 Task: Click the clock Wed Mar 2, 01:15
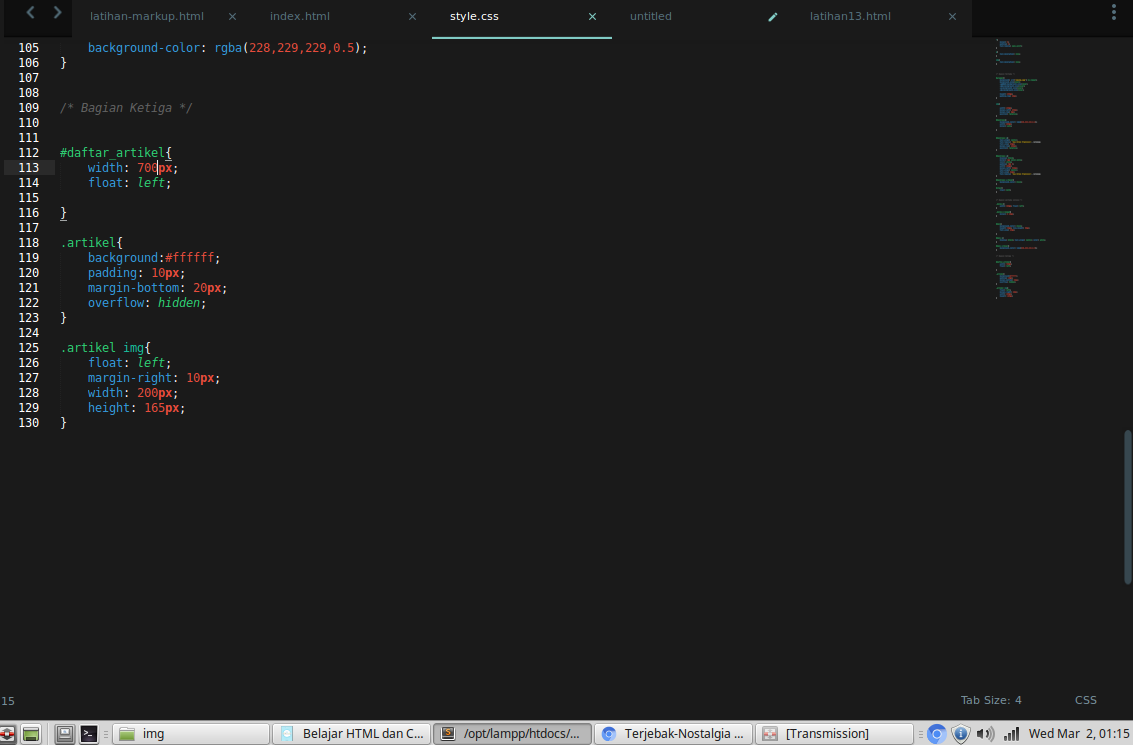[1079, 734]
